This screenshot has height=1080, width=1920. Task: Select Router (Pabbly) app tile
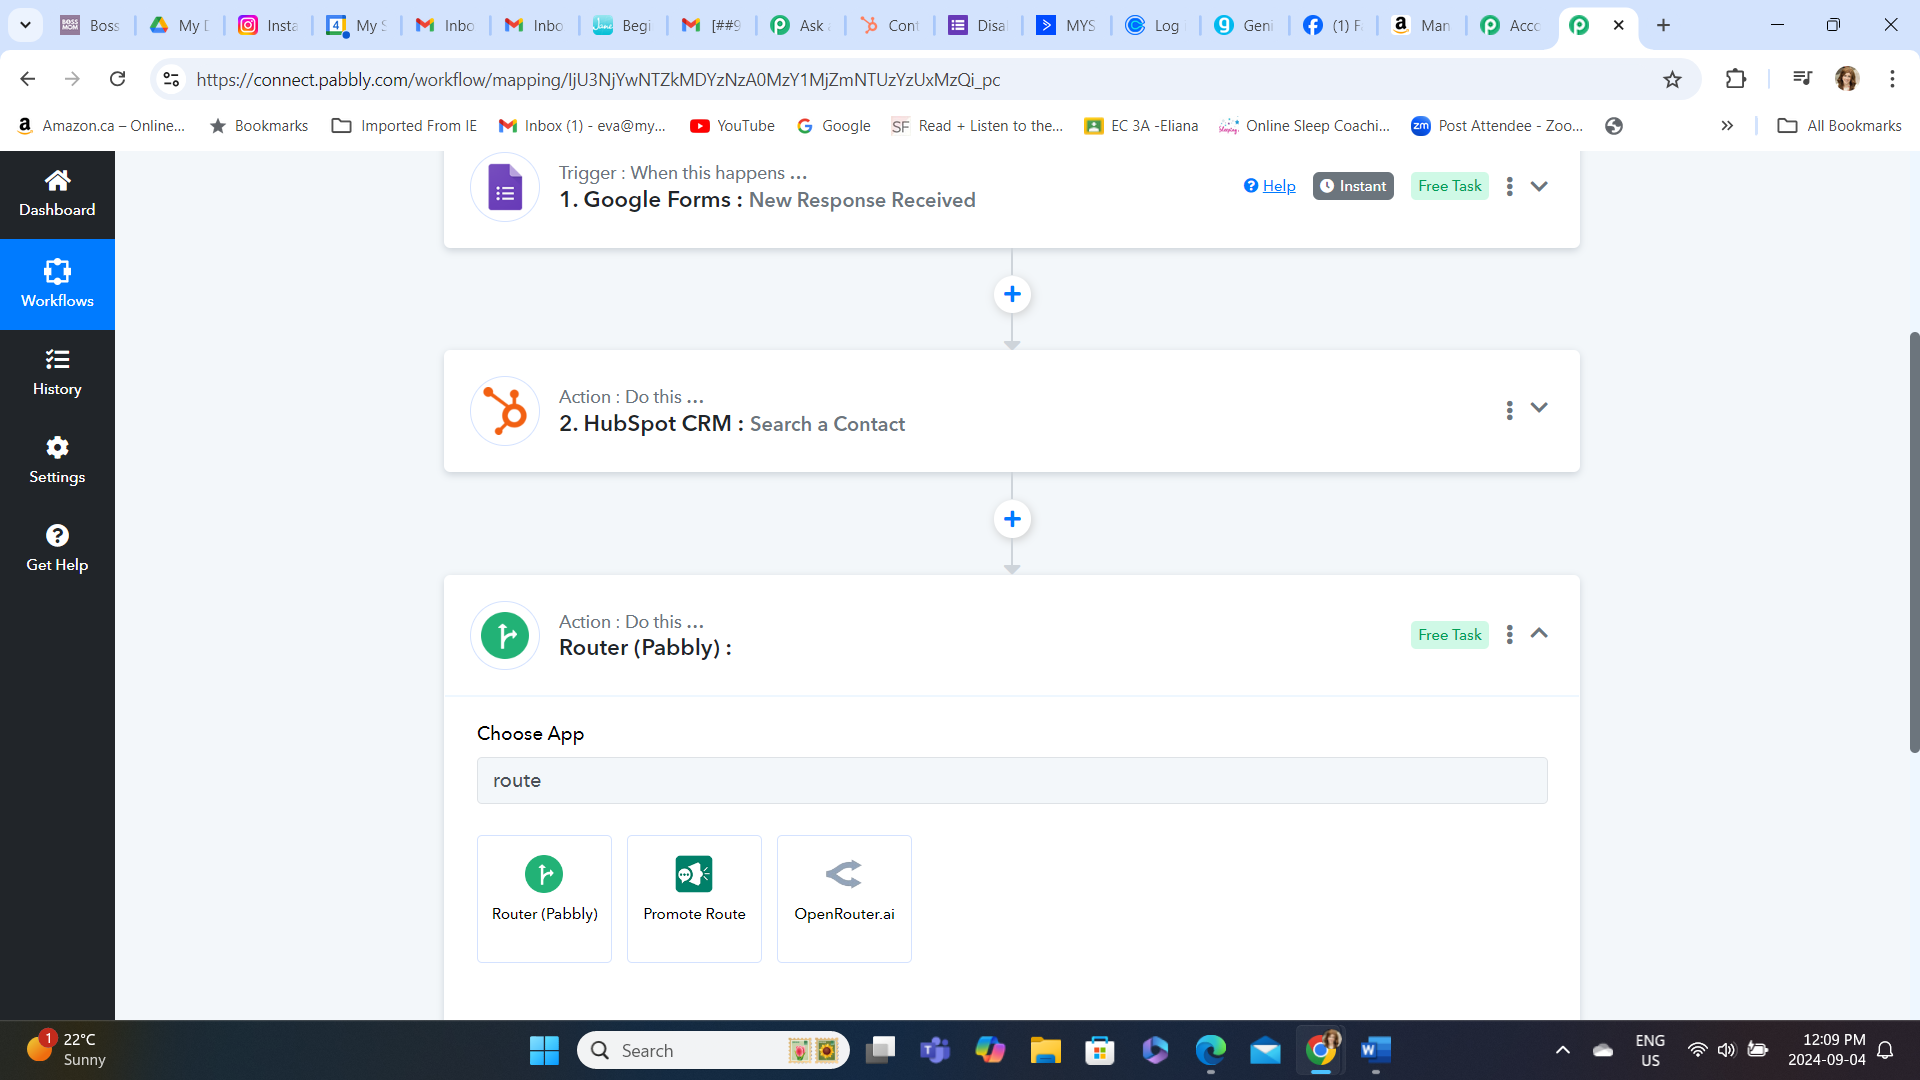(544, 898)
